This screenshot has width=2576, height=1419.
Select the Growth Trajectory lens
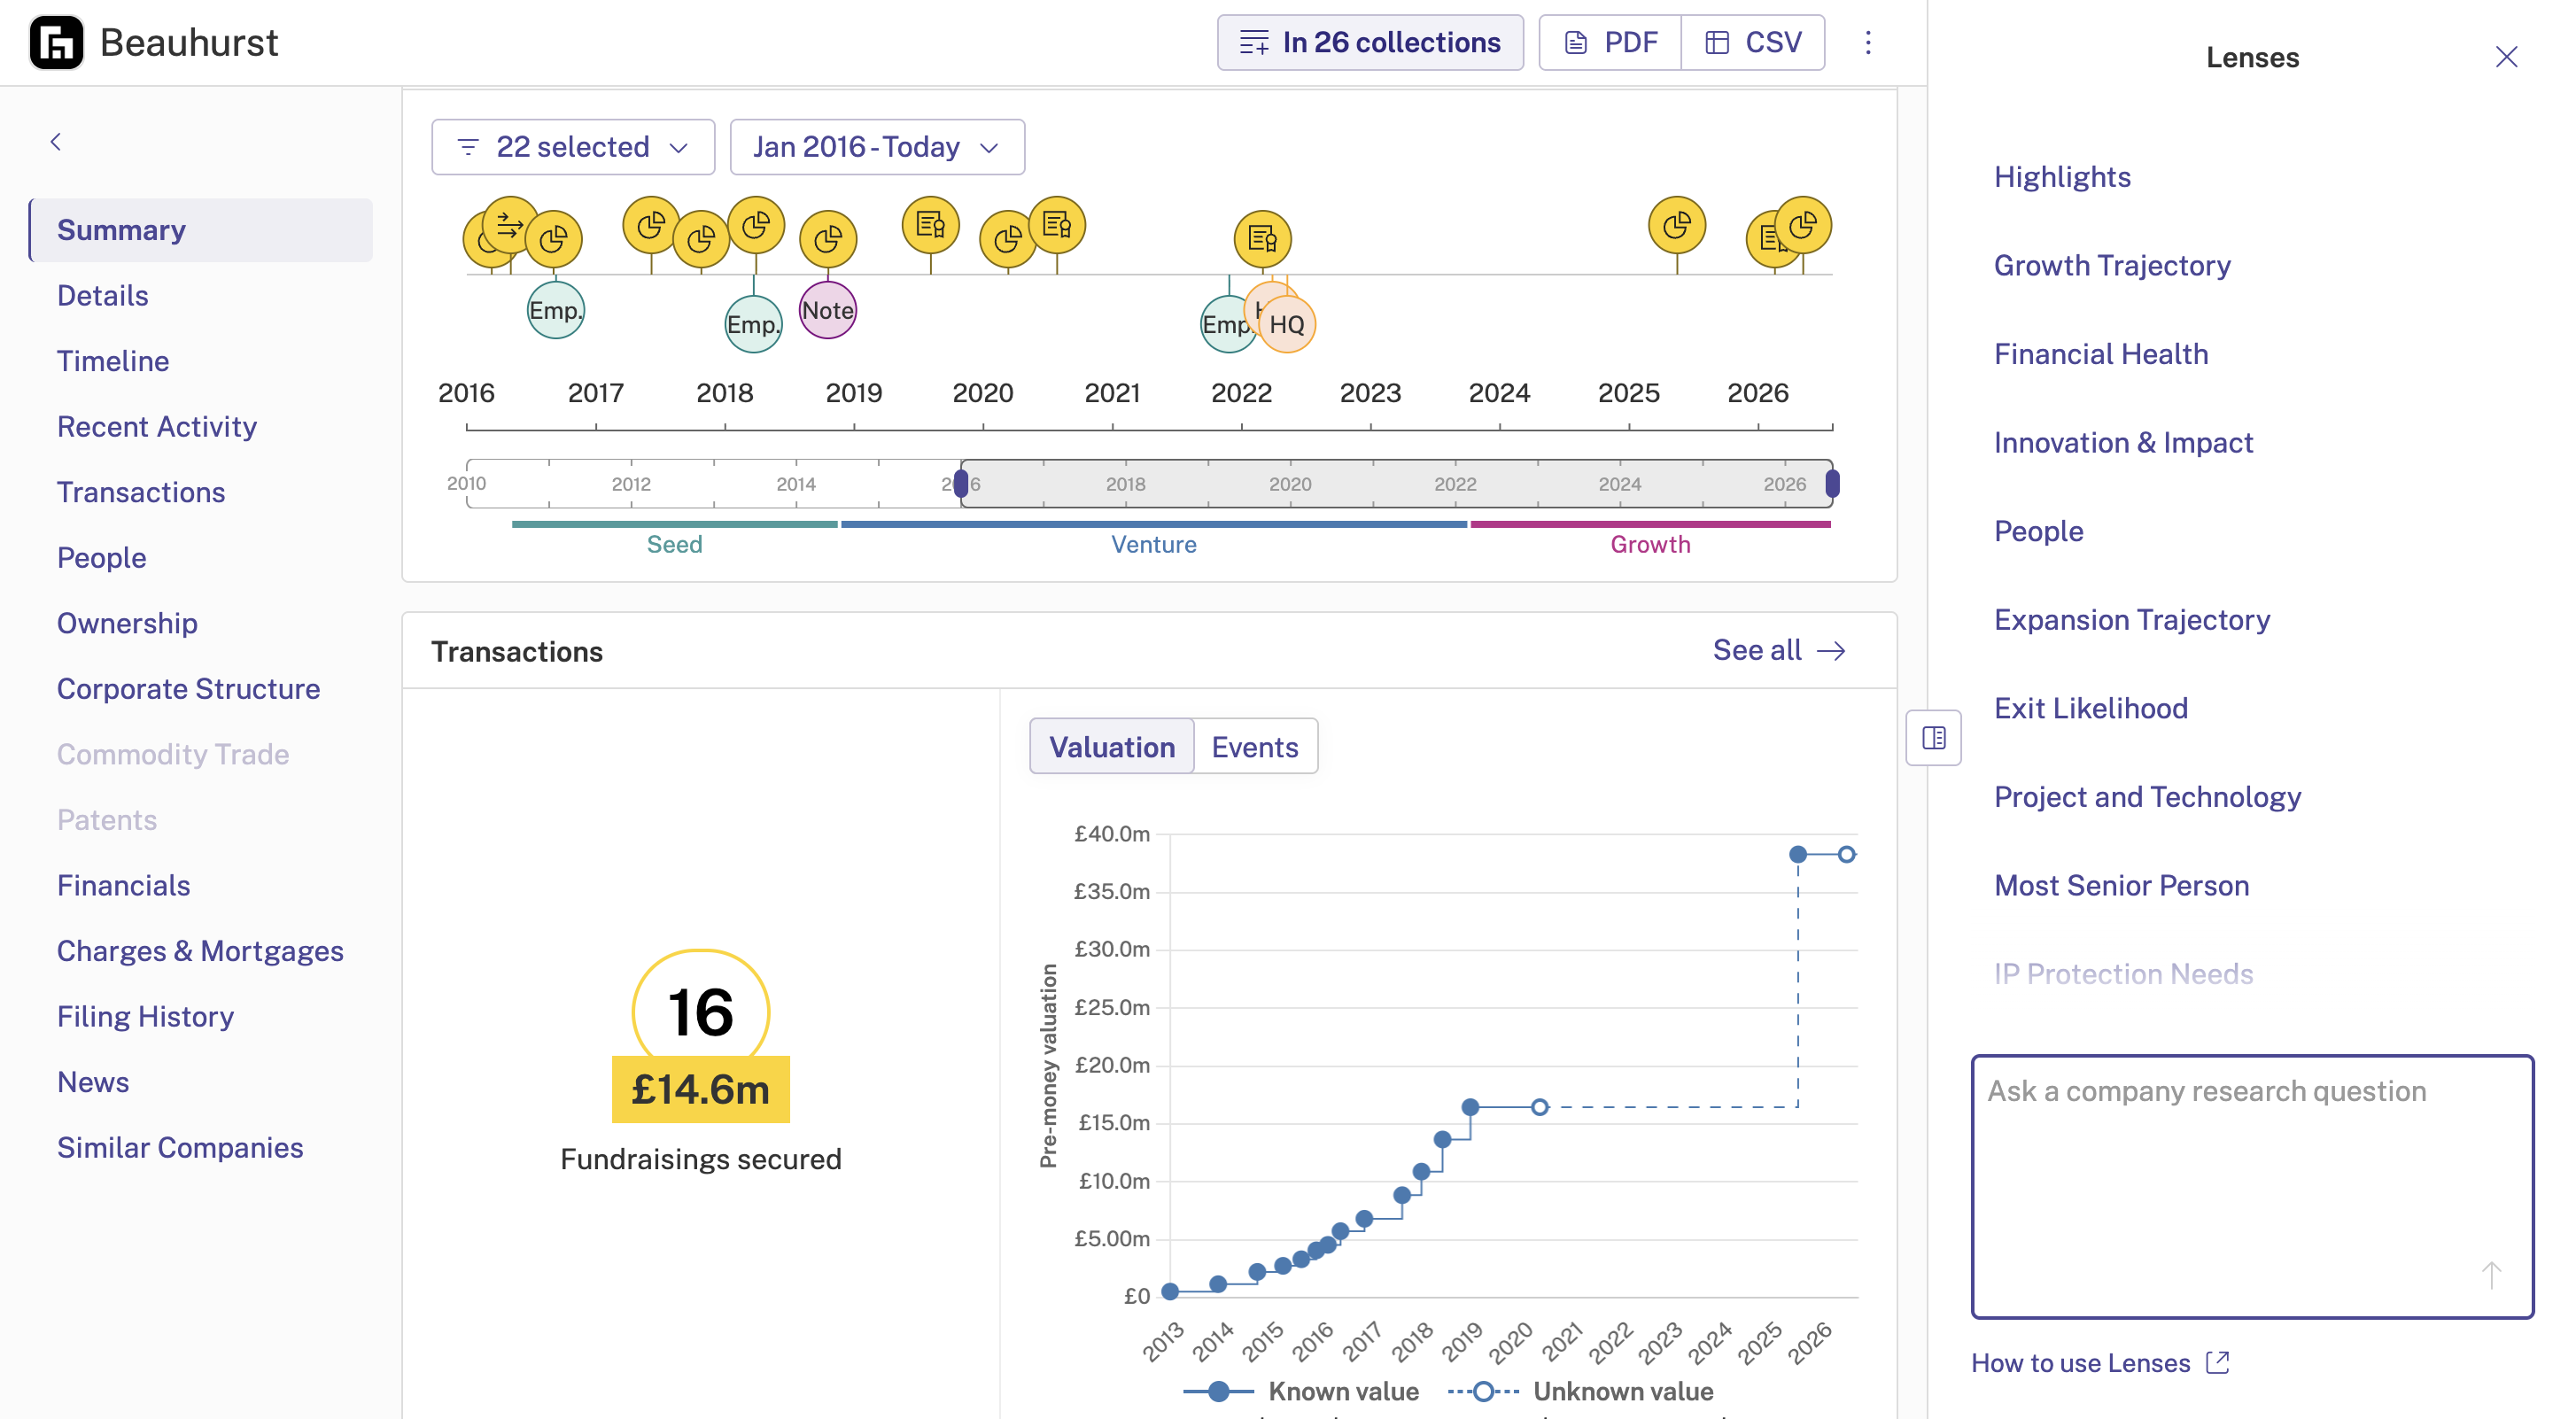point(2112,266)
